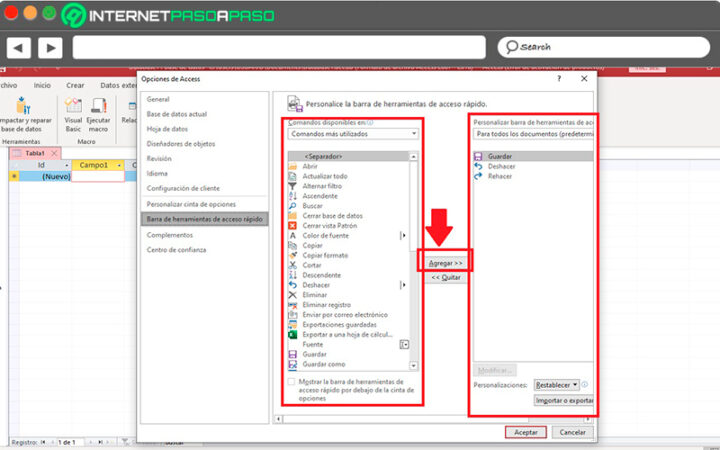Expand the Para todos los documentos dropdown
720x450 pixels.
click(534, 133)
